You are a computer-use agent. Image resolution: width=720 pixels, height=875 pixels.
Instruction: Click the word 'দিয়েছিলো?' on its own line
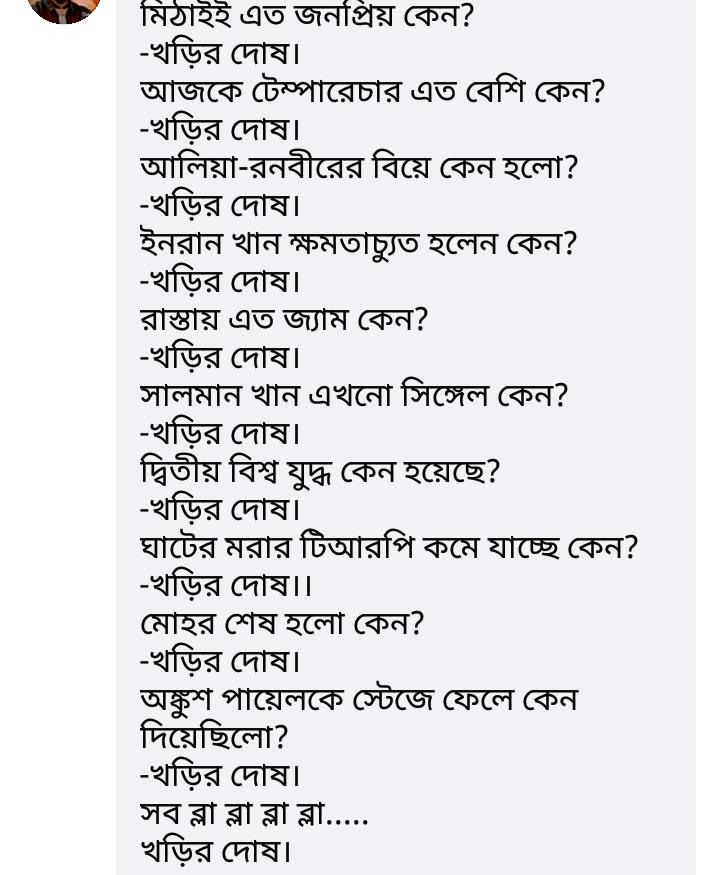tap(214, 737)
